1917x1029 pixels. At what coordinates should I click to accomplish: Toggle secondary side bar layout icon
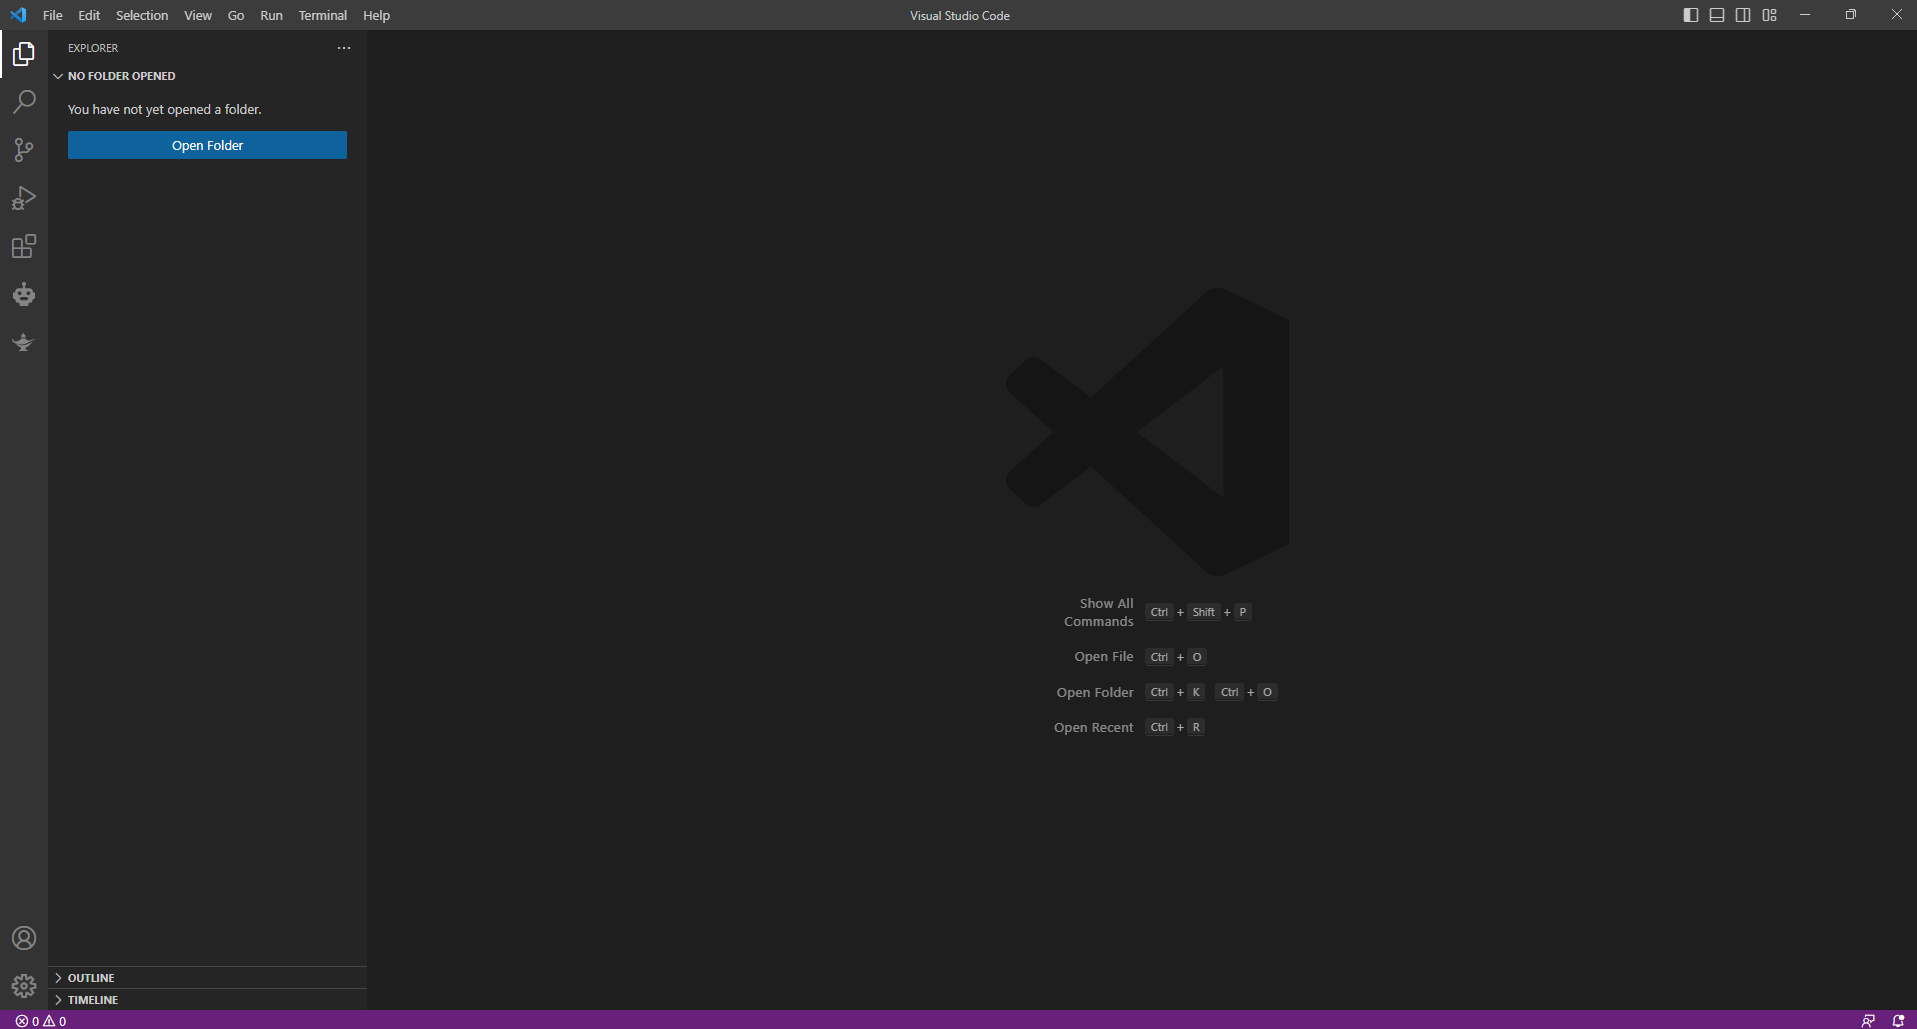click(1743, 15)
